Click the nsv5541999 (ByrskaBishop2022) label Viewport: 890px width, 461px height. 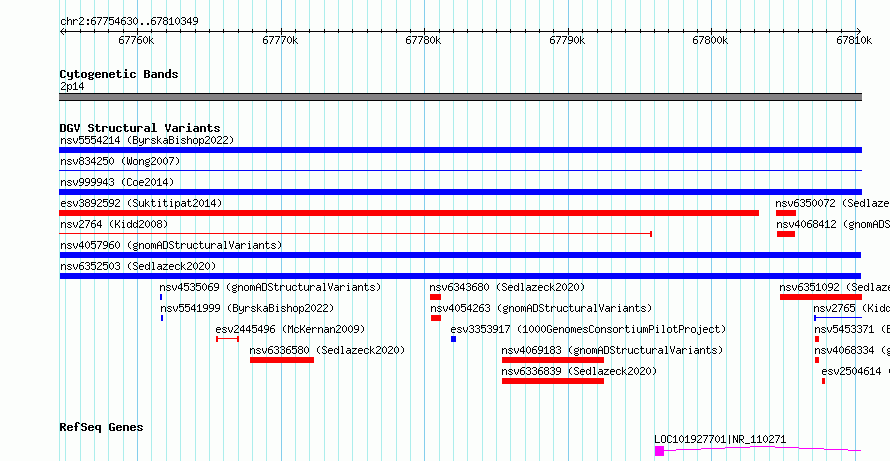(x=247, y=308)
